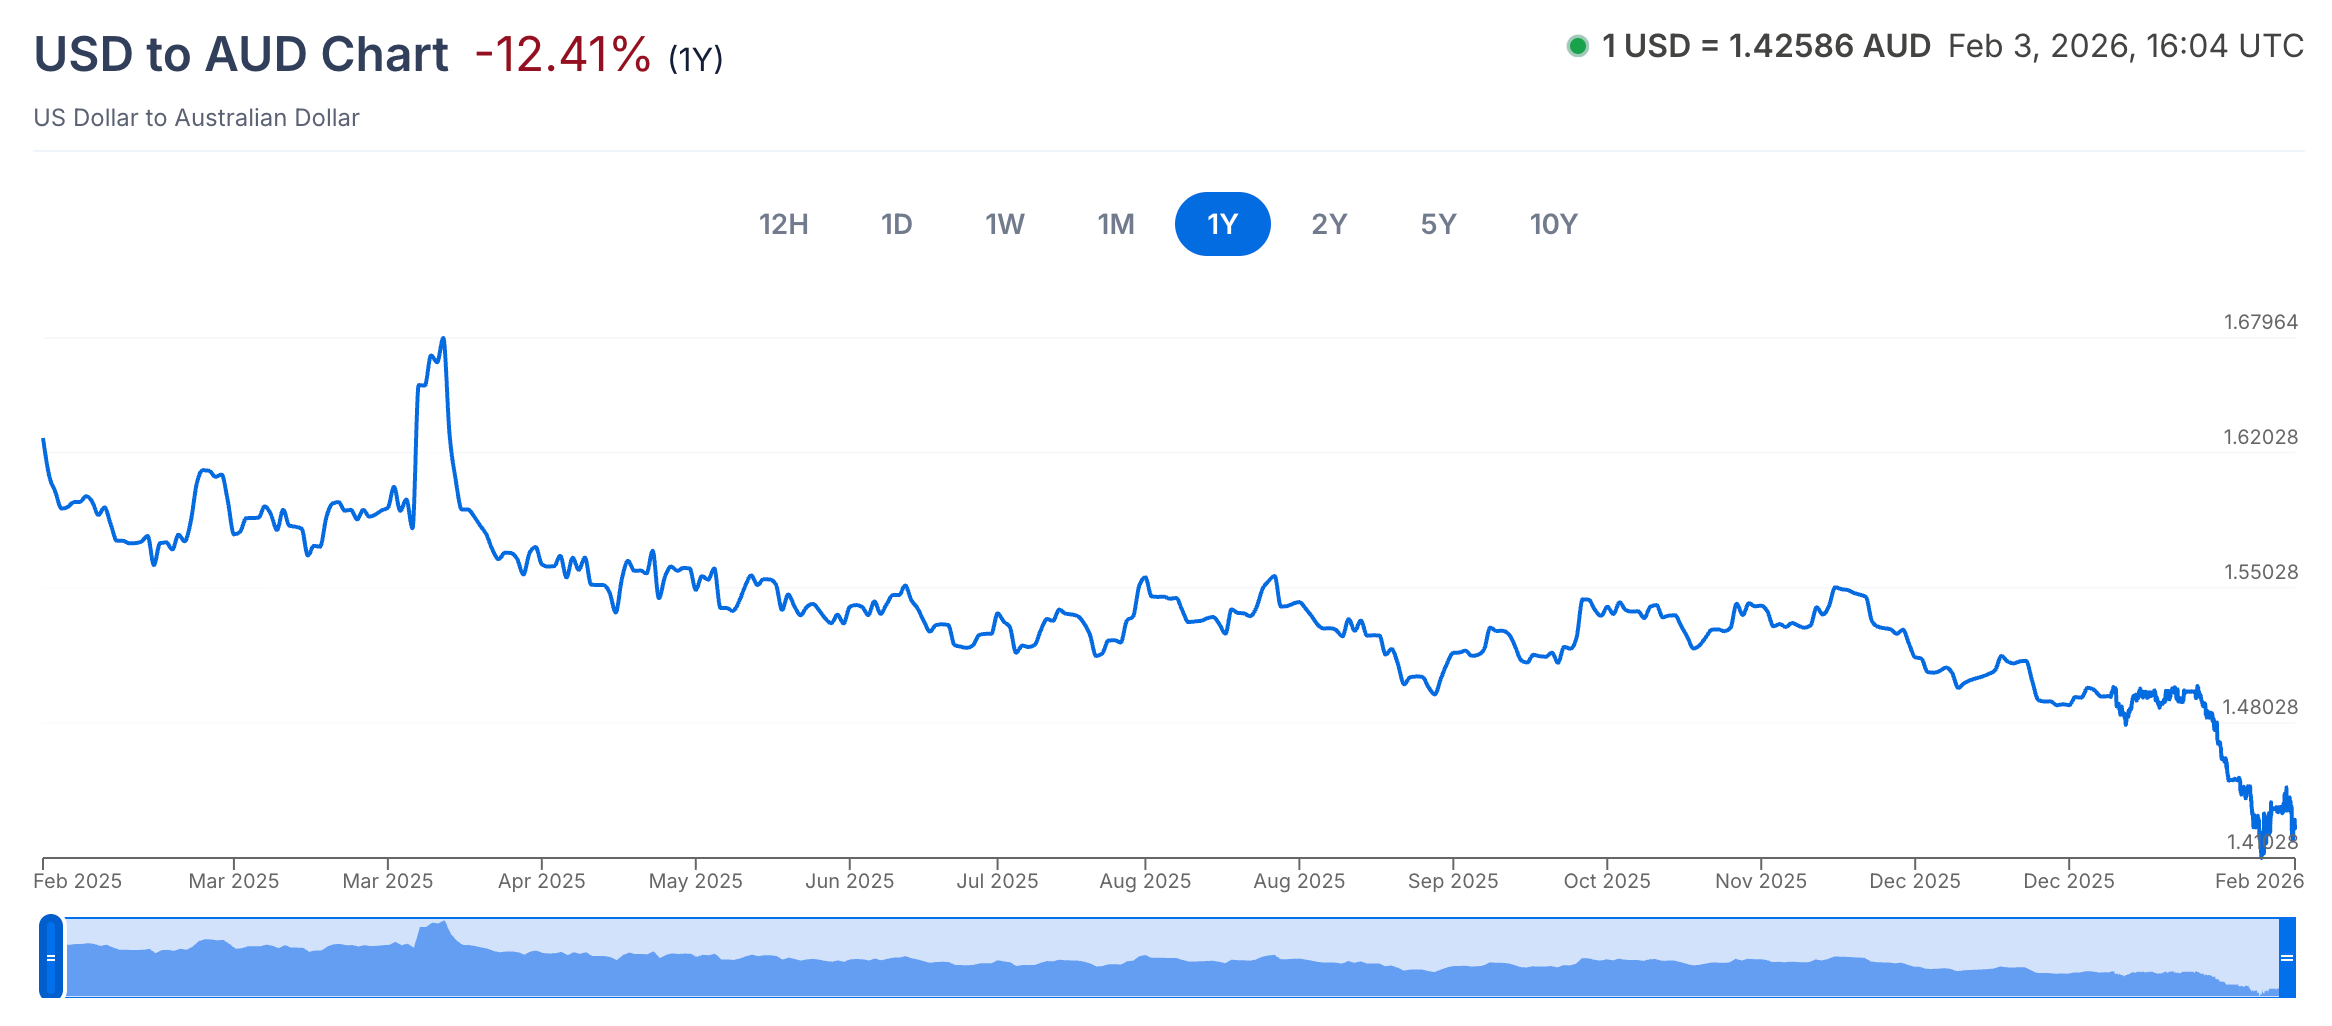Image resolution: width=2332 pixels, height=1026 pixels.
Task: Click the green live rate indicator dot
Action: pyautogui.click(x=1577, y=46)
